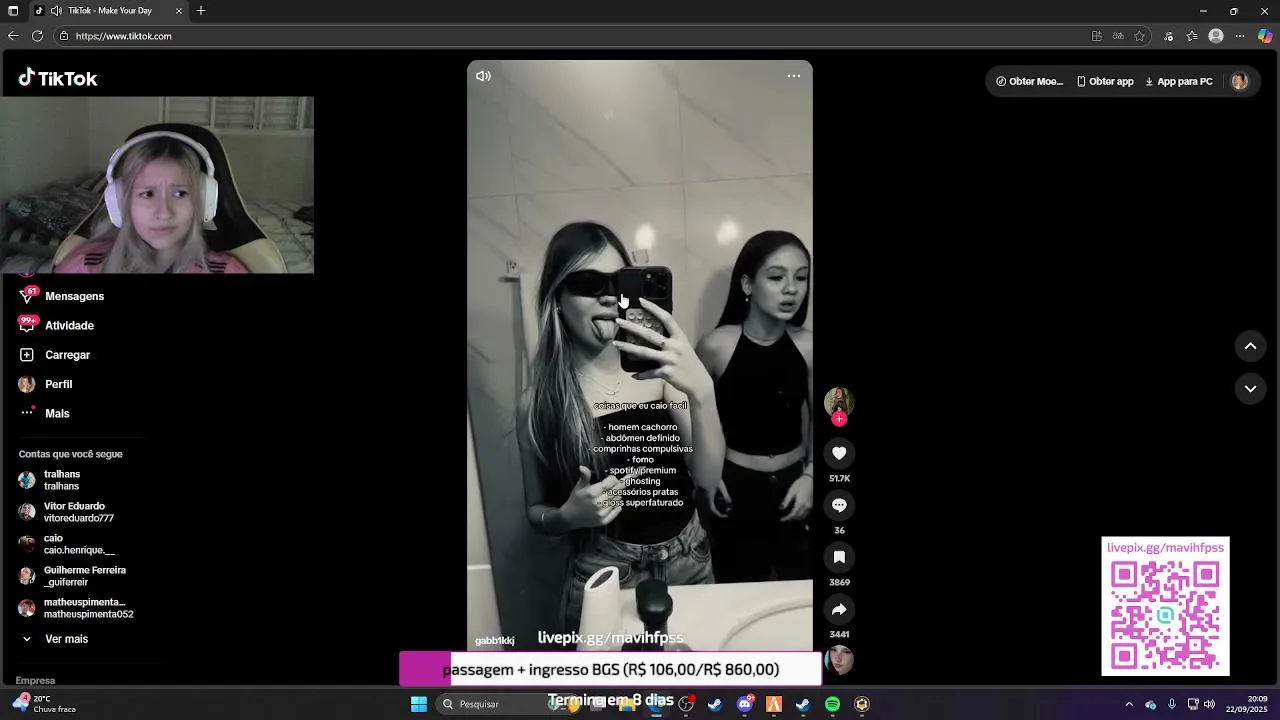Share the video with the arrow icon
The width and height of the screenshot is (1280, 720).
point(839,609)
